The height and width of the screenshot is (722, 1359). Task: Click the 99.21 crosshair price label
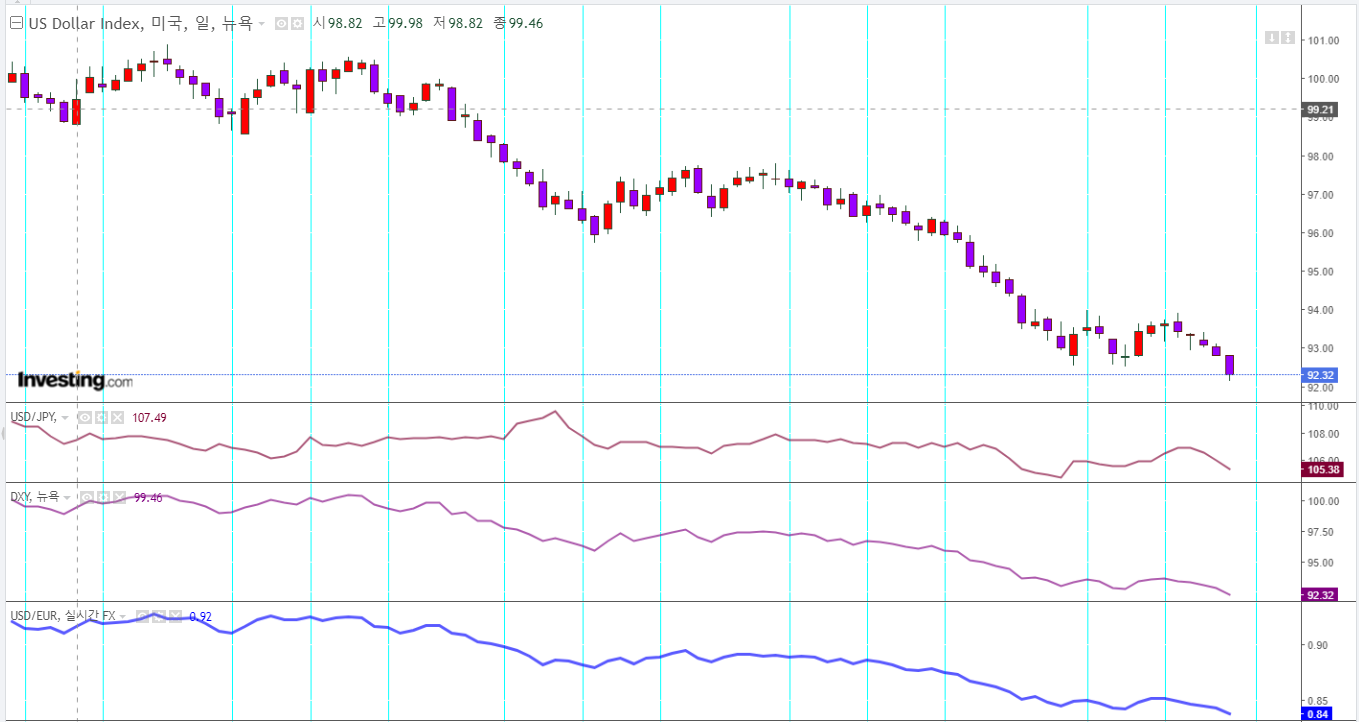[x=1318, y=110]
